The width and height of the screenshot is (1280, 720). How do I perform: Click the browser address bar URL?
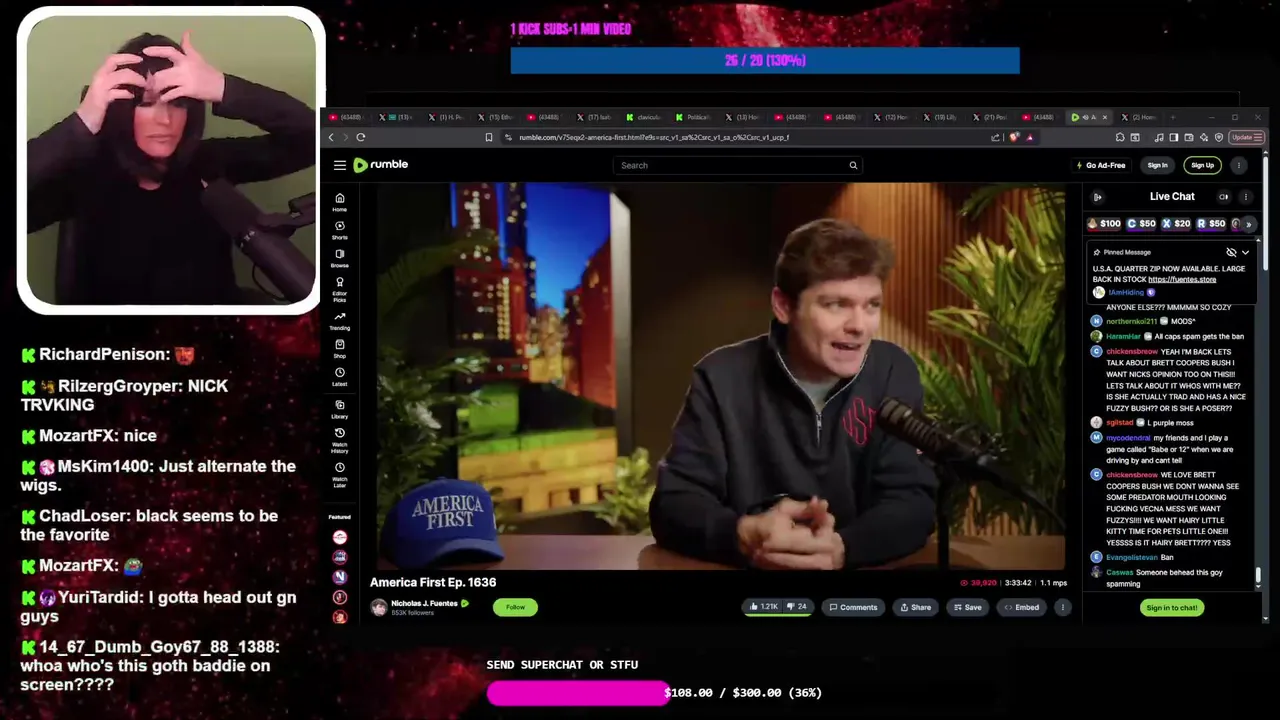pos(654,137)
